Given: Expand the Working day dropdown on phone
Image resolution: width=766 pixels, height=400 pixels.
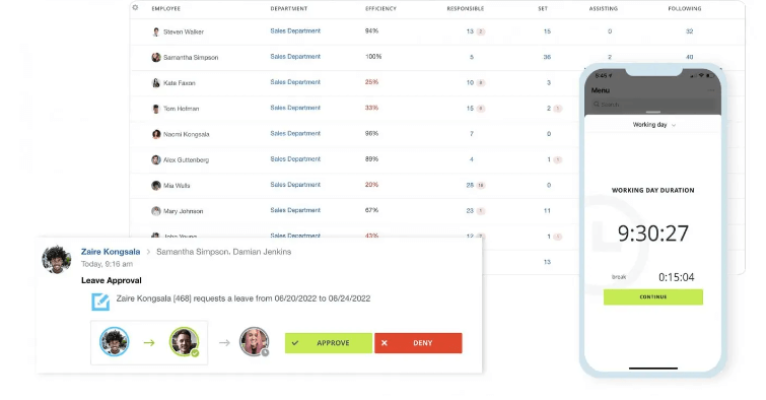Looking at the screenshot, I should [654, 125].
